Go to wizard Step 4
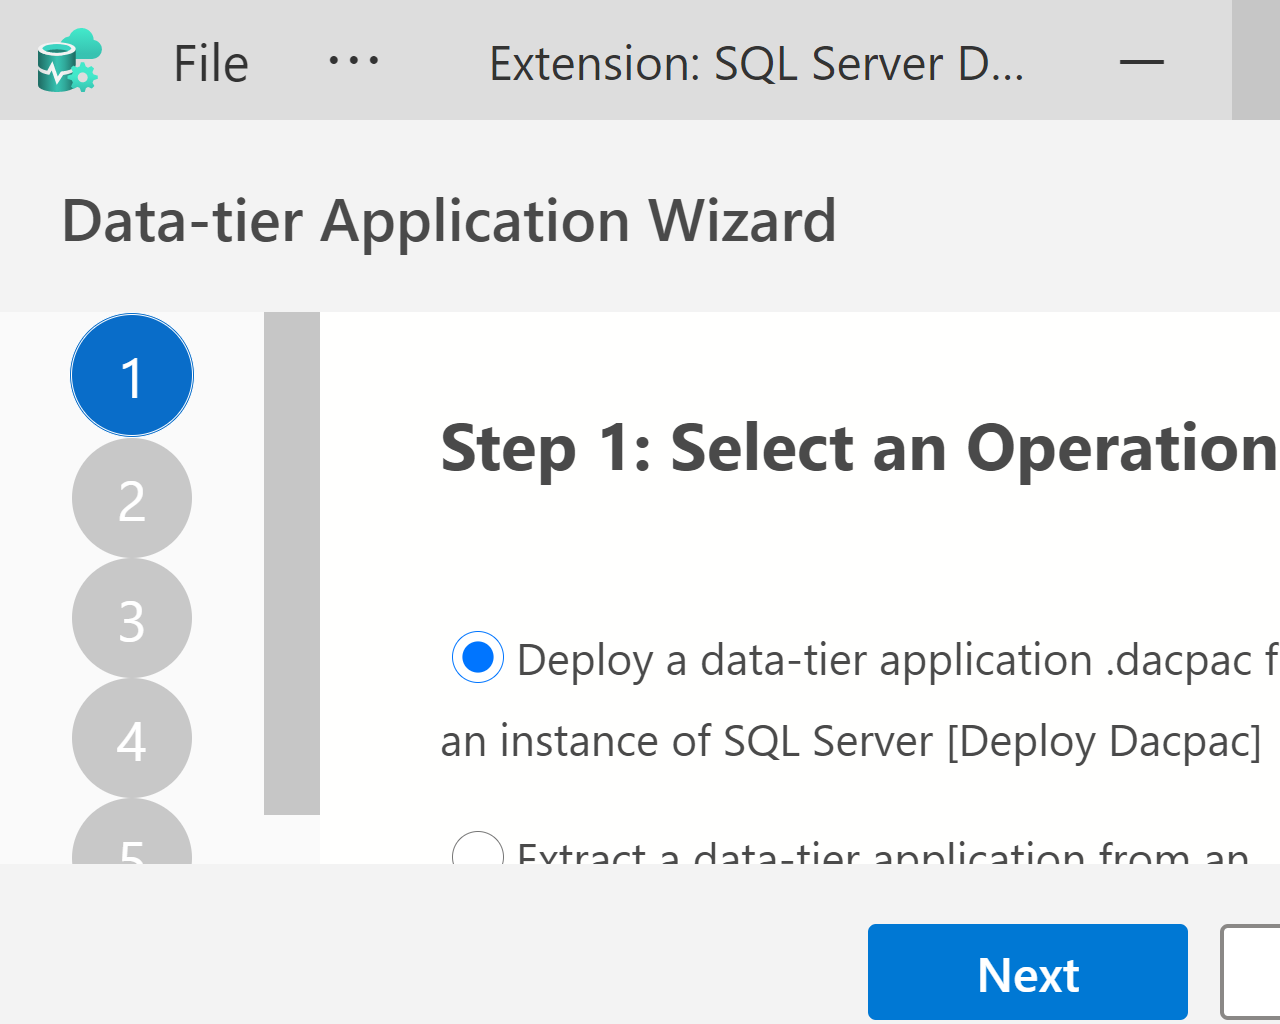 131,738
